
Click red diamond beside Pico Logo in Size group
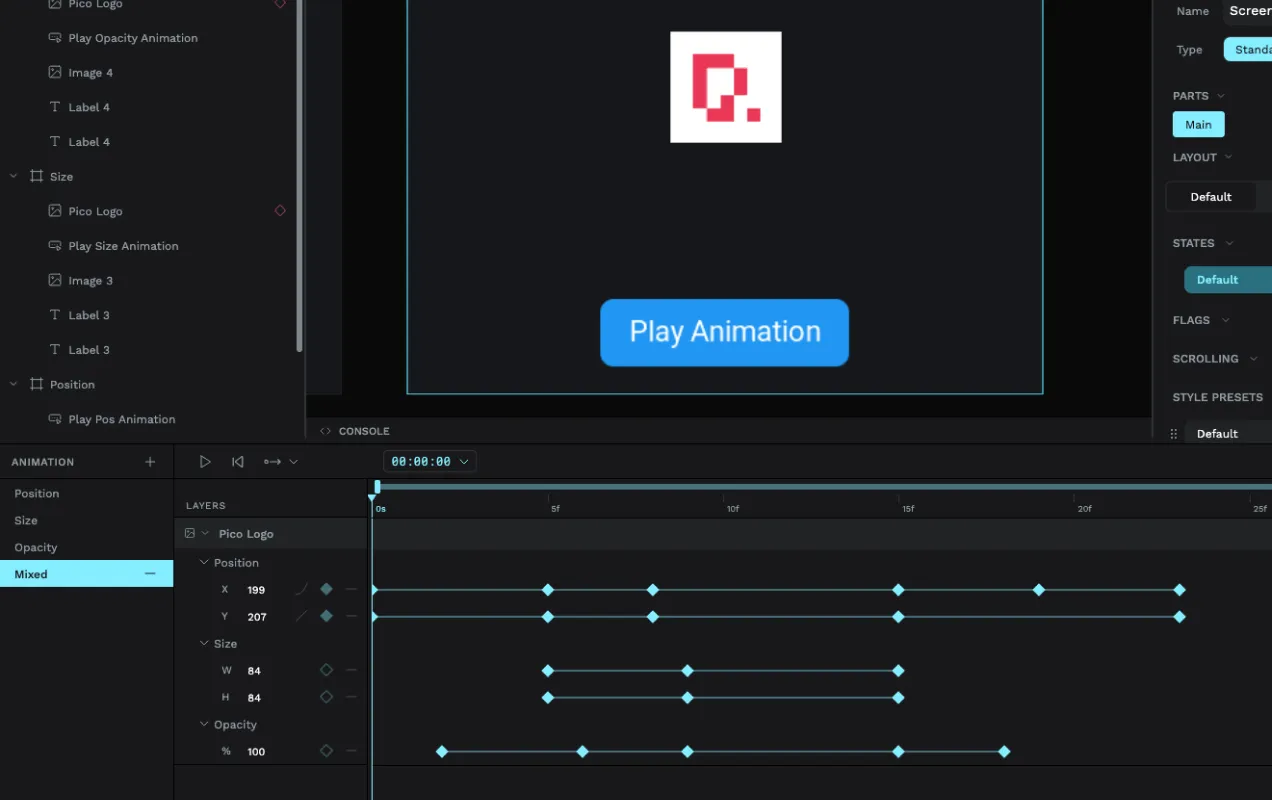pyautogui.click(x=280, y=211)
